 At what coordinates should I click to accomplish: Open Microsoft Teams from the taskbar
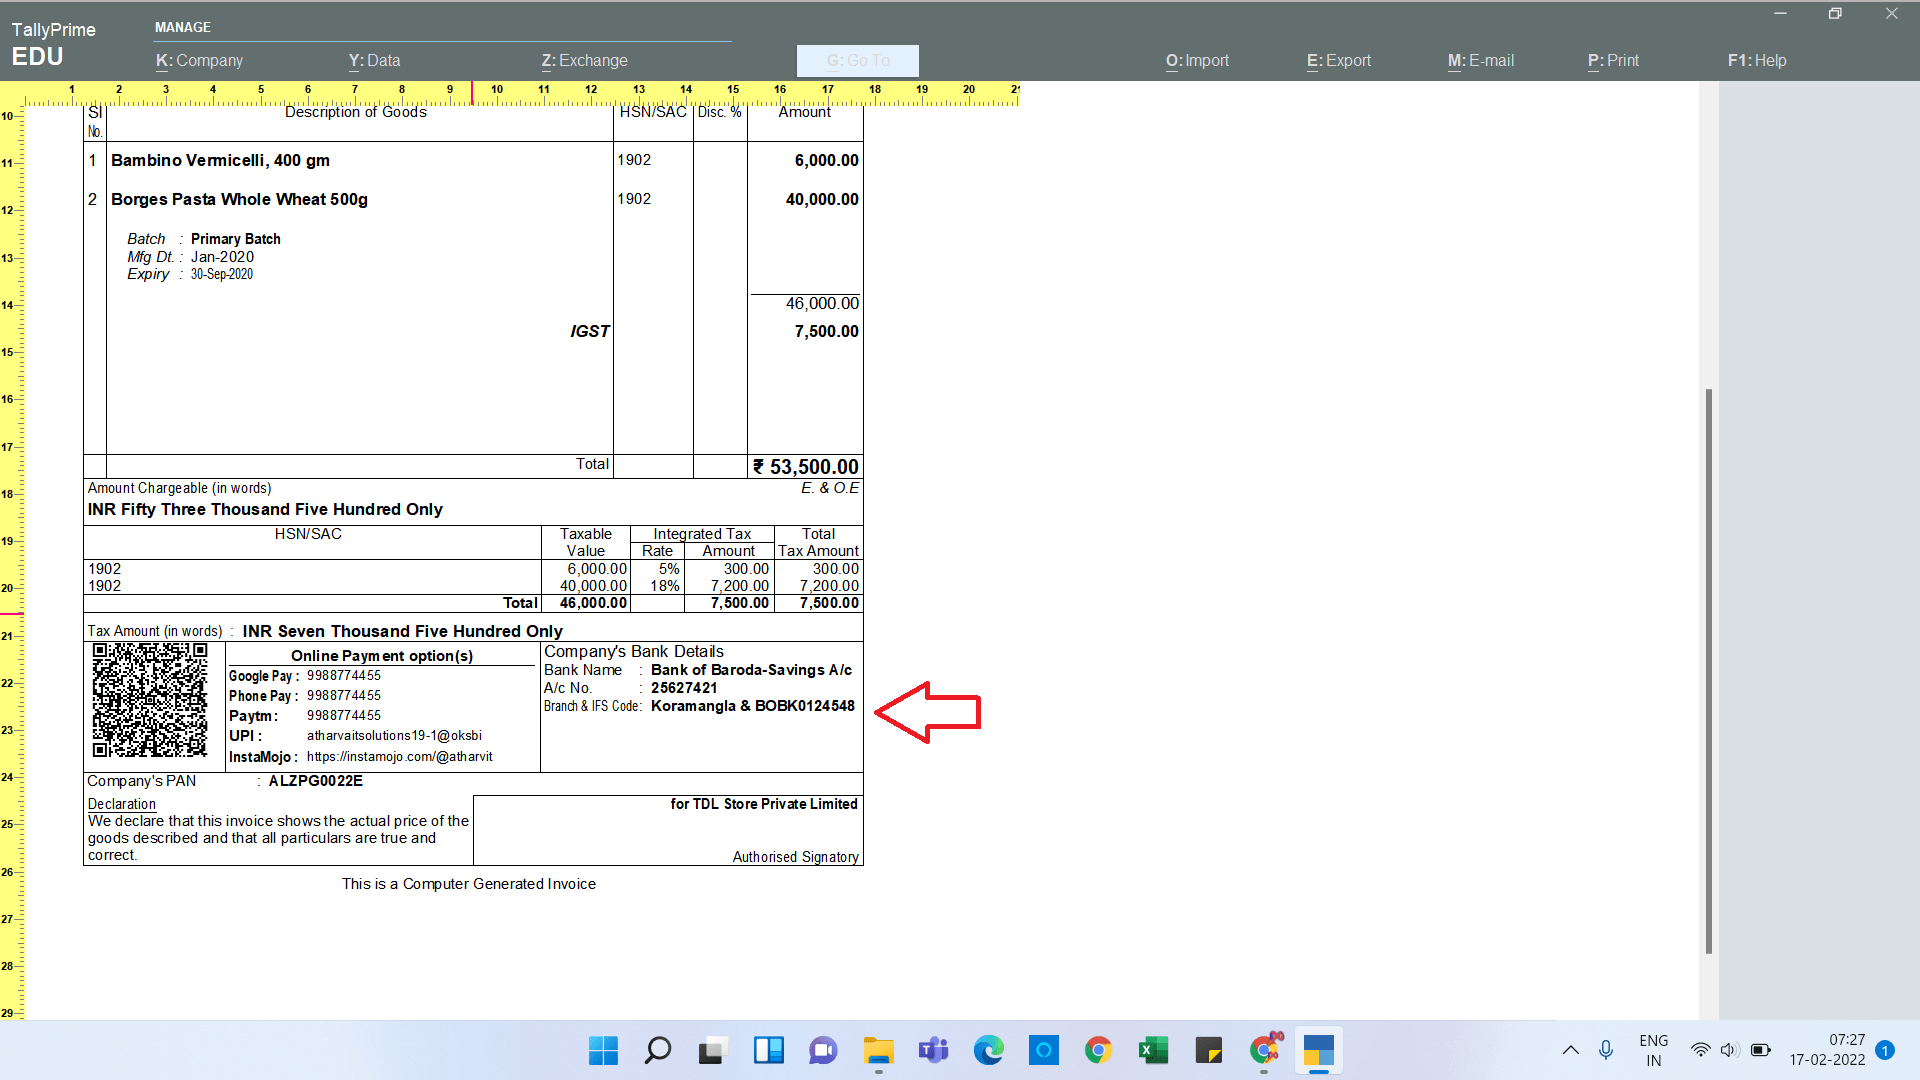point(932,1051)
